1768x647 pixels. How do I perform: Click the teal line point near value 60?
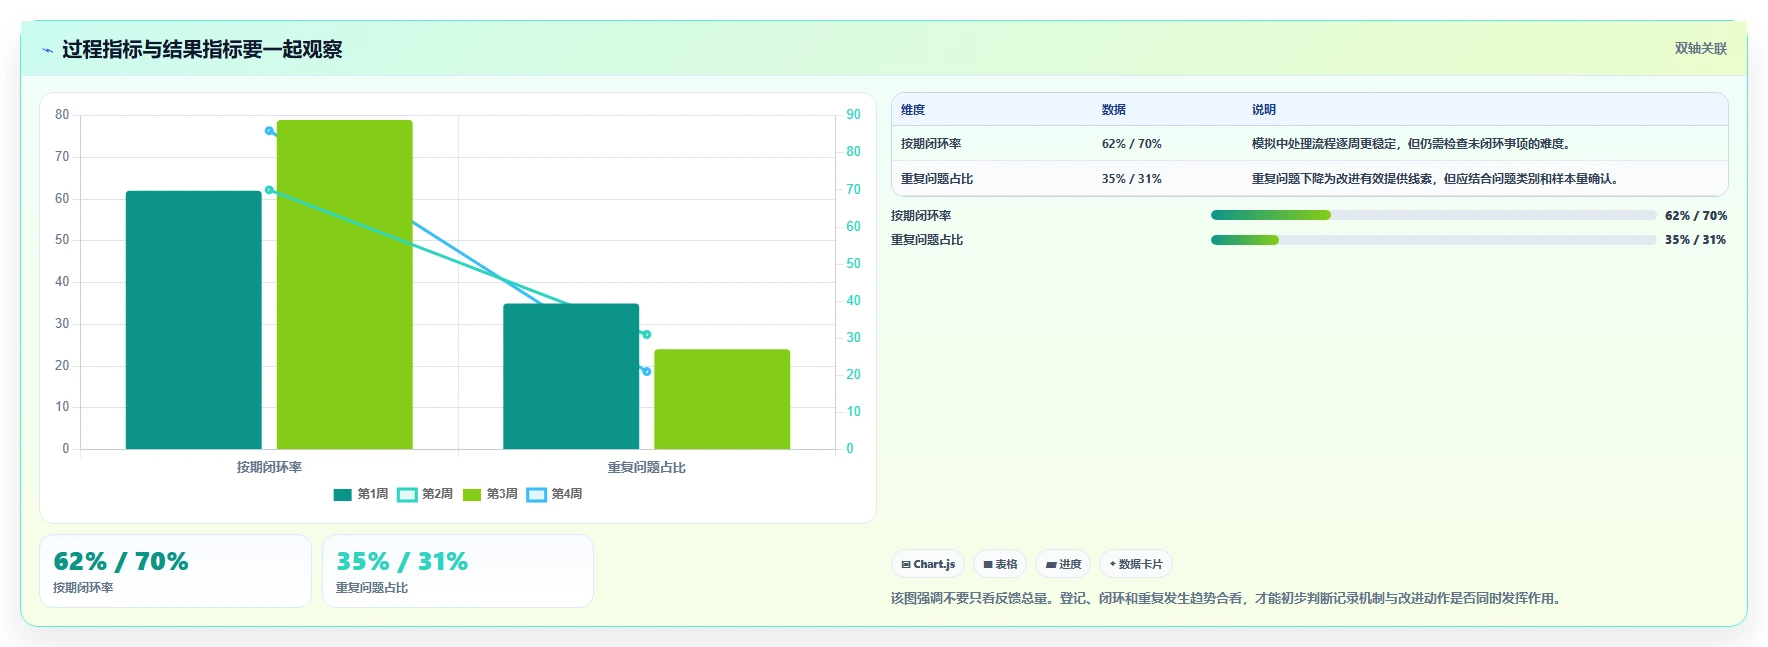coord(269,190)
